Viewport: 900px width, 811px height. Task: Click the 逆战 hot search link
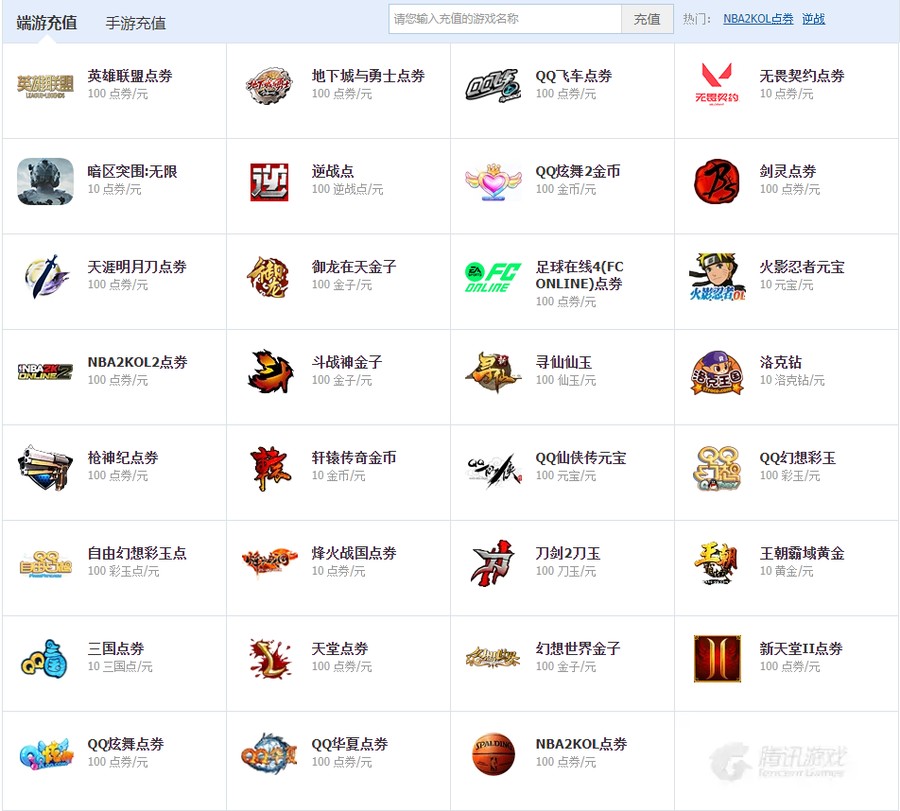click(813, 19)
